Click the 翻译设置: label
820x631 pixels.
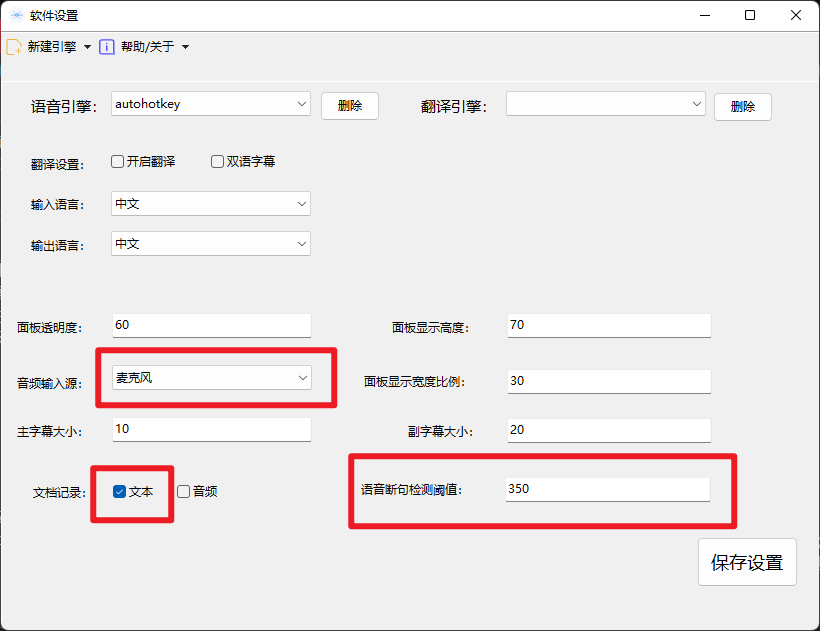[x=57, y=165]
